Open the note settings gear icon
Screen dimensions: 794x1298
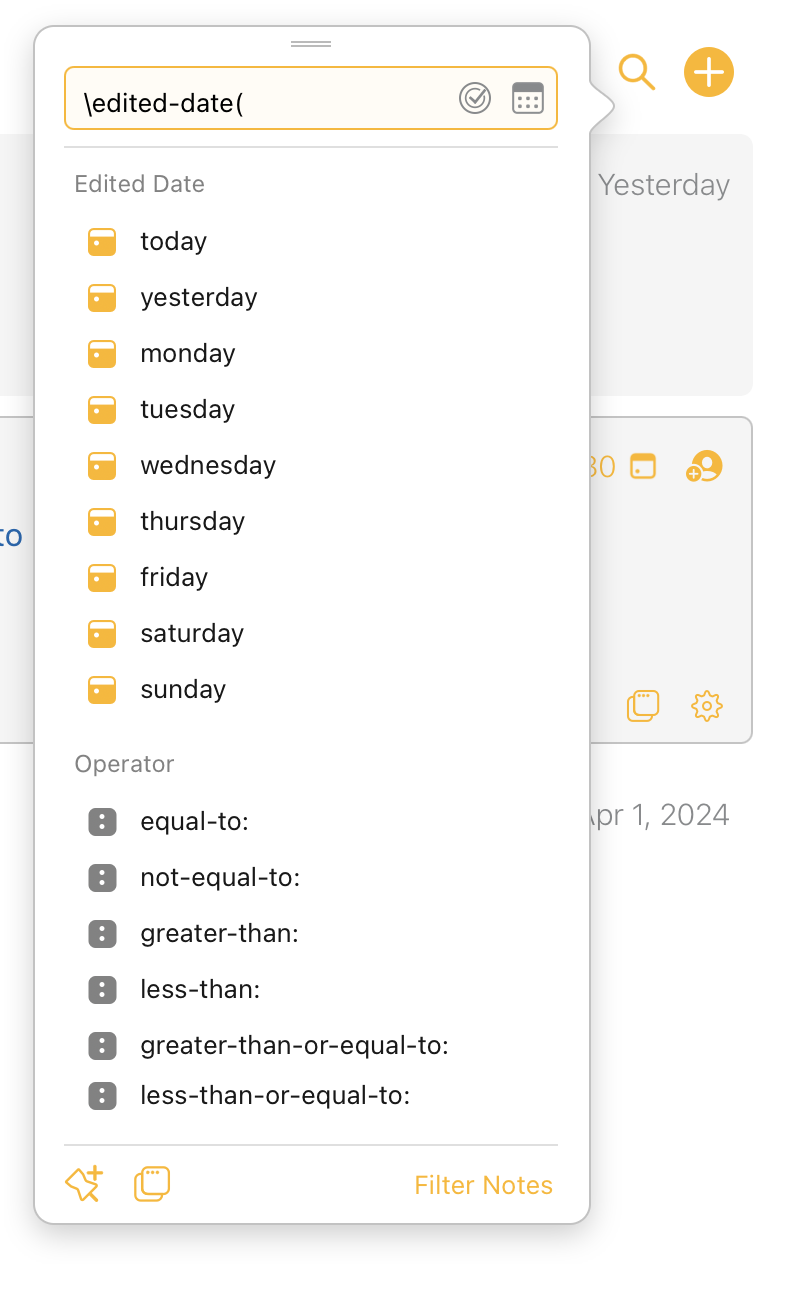(x=707, y=706)
